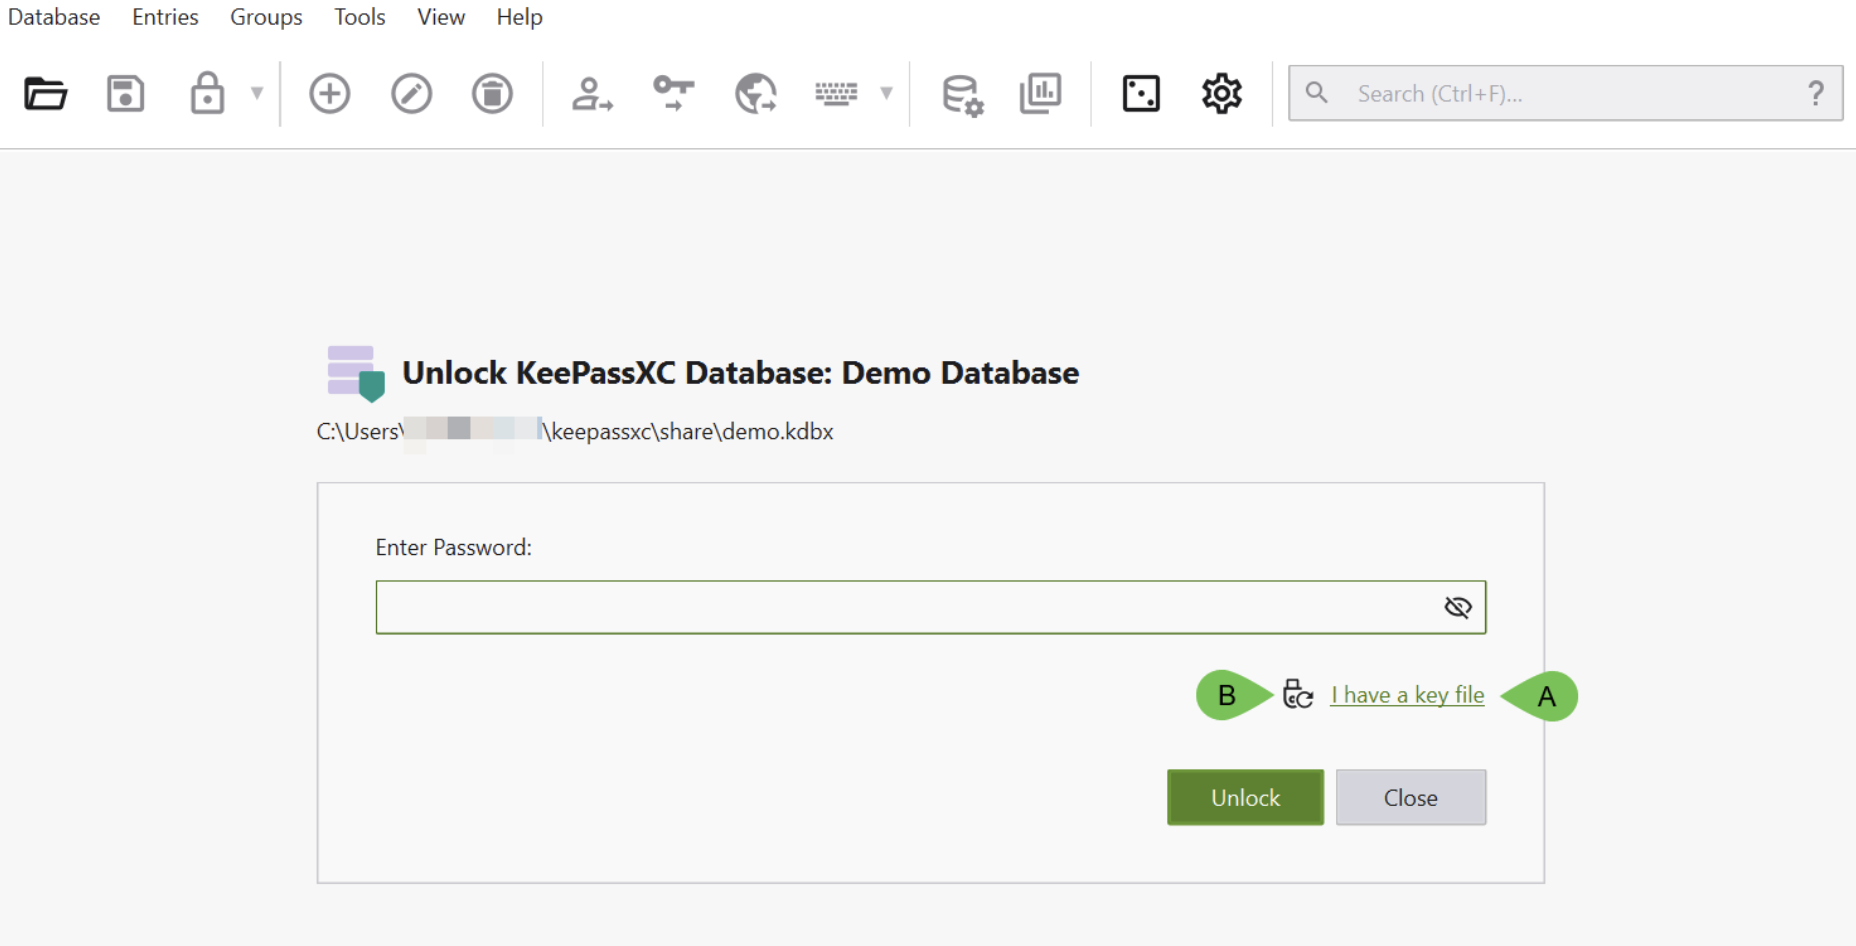Click the hardware key refresh icon
The width and height of the screenshot is (1856, 946).
point(1298,694)
